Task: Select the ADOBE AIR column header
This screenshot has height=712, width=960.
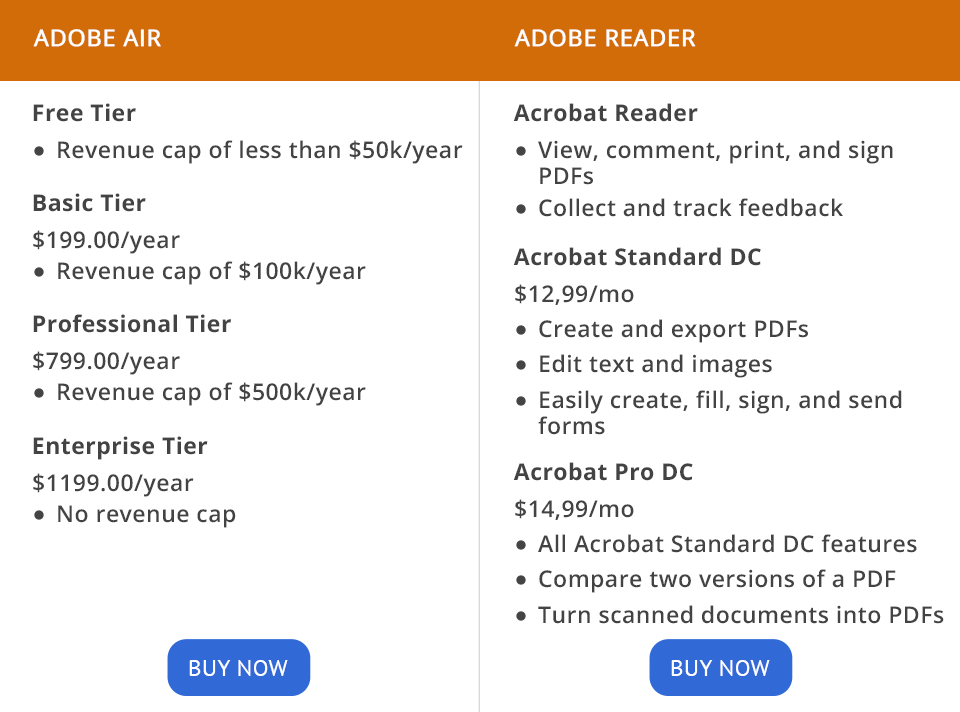Action: pyautogui.click(x=98, y=39)
